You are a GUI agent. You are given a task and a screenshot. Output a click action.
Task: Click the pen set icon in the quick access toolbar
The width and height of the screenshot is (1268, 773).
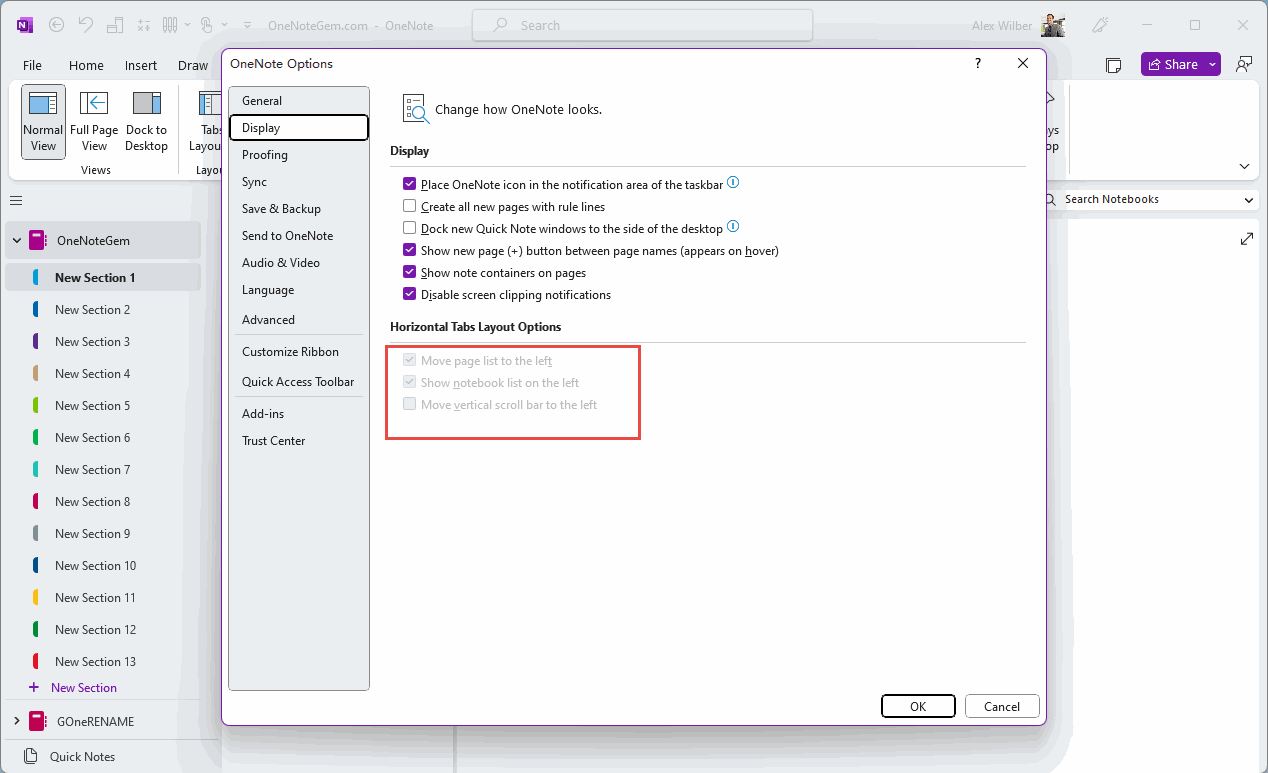[170, 25]
